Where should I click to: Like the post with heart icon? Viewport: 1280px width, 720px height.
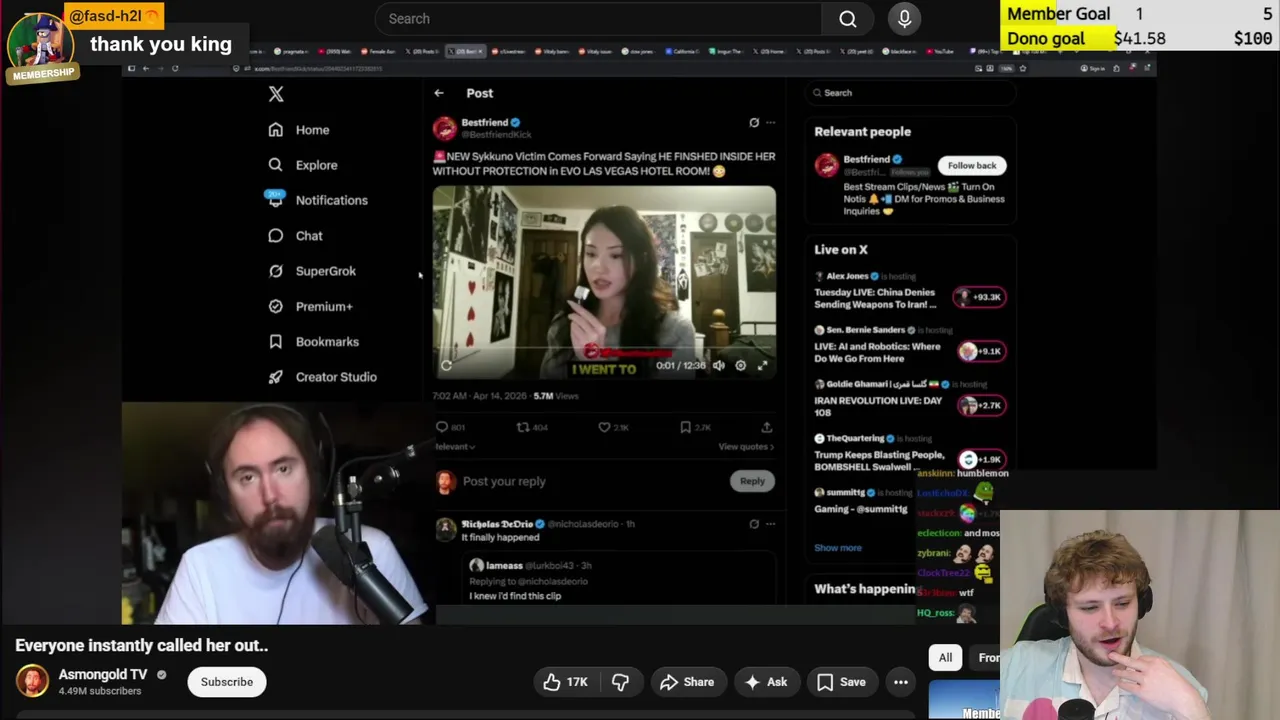(604, 427)
